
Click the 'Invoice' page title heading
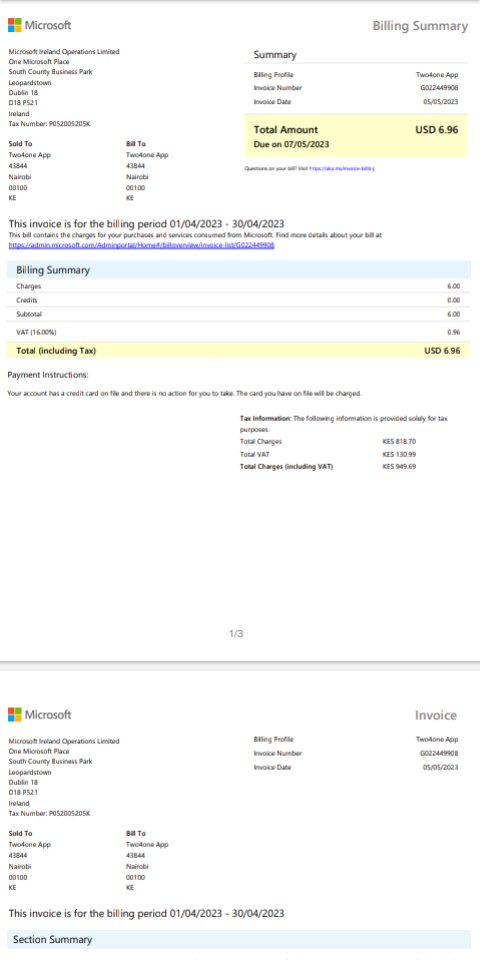436,715
